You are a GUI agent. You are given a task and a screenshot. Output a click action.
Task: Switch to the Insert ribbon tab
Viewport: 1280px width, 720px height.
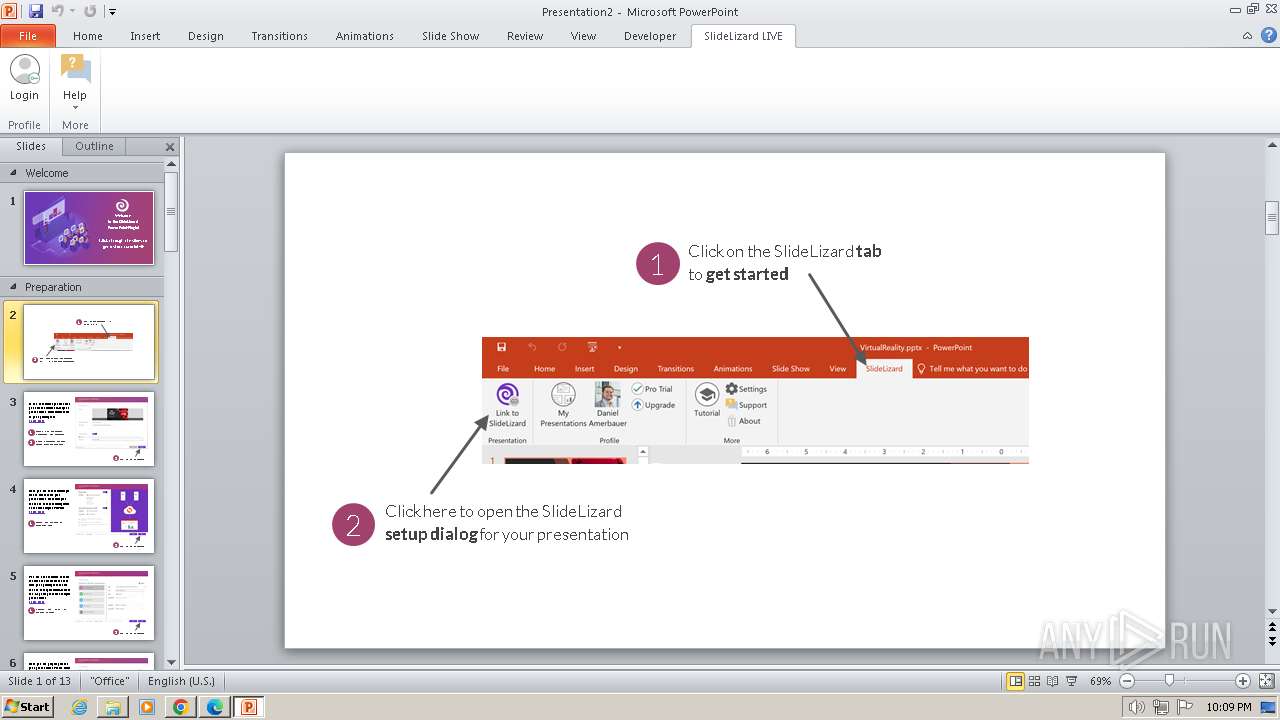coord(145,36)
